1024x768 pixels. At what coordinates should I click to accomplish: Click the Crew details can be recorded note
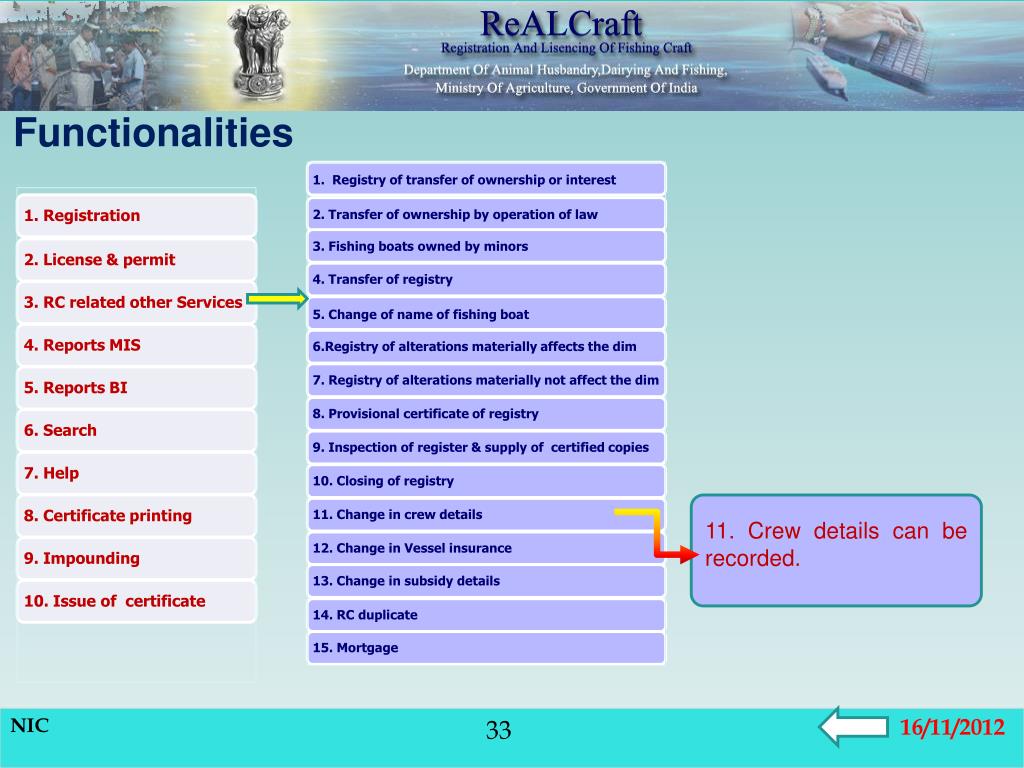click(x=836, y=550)
